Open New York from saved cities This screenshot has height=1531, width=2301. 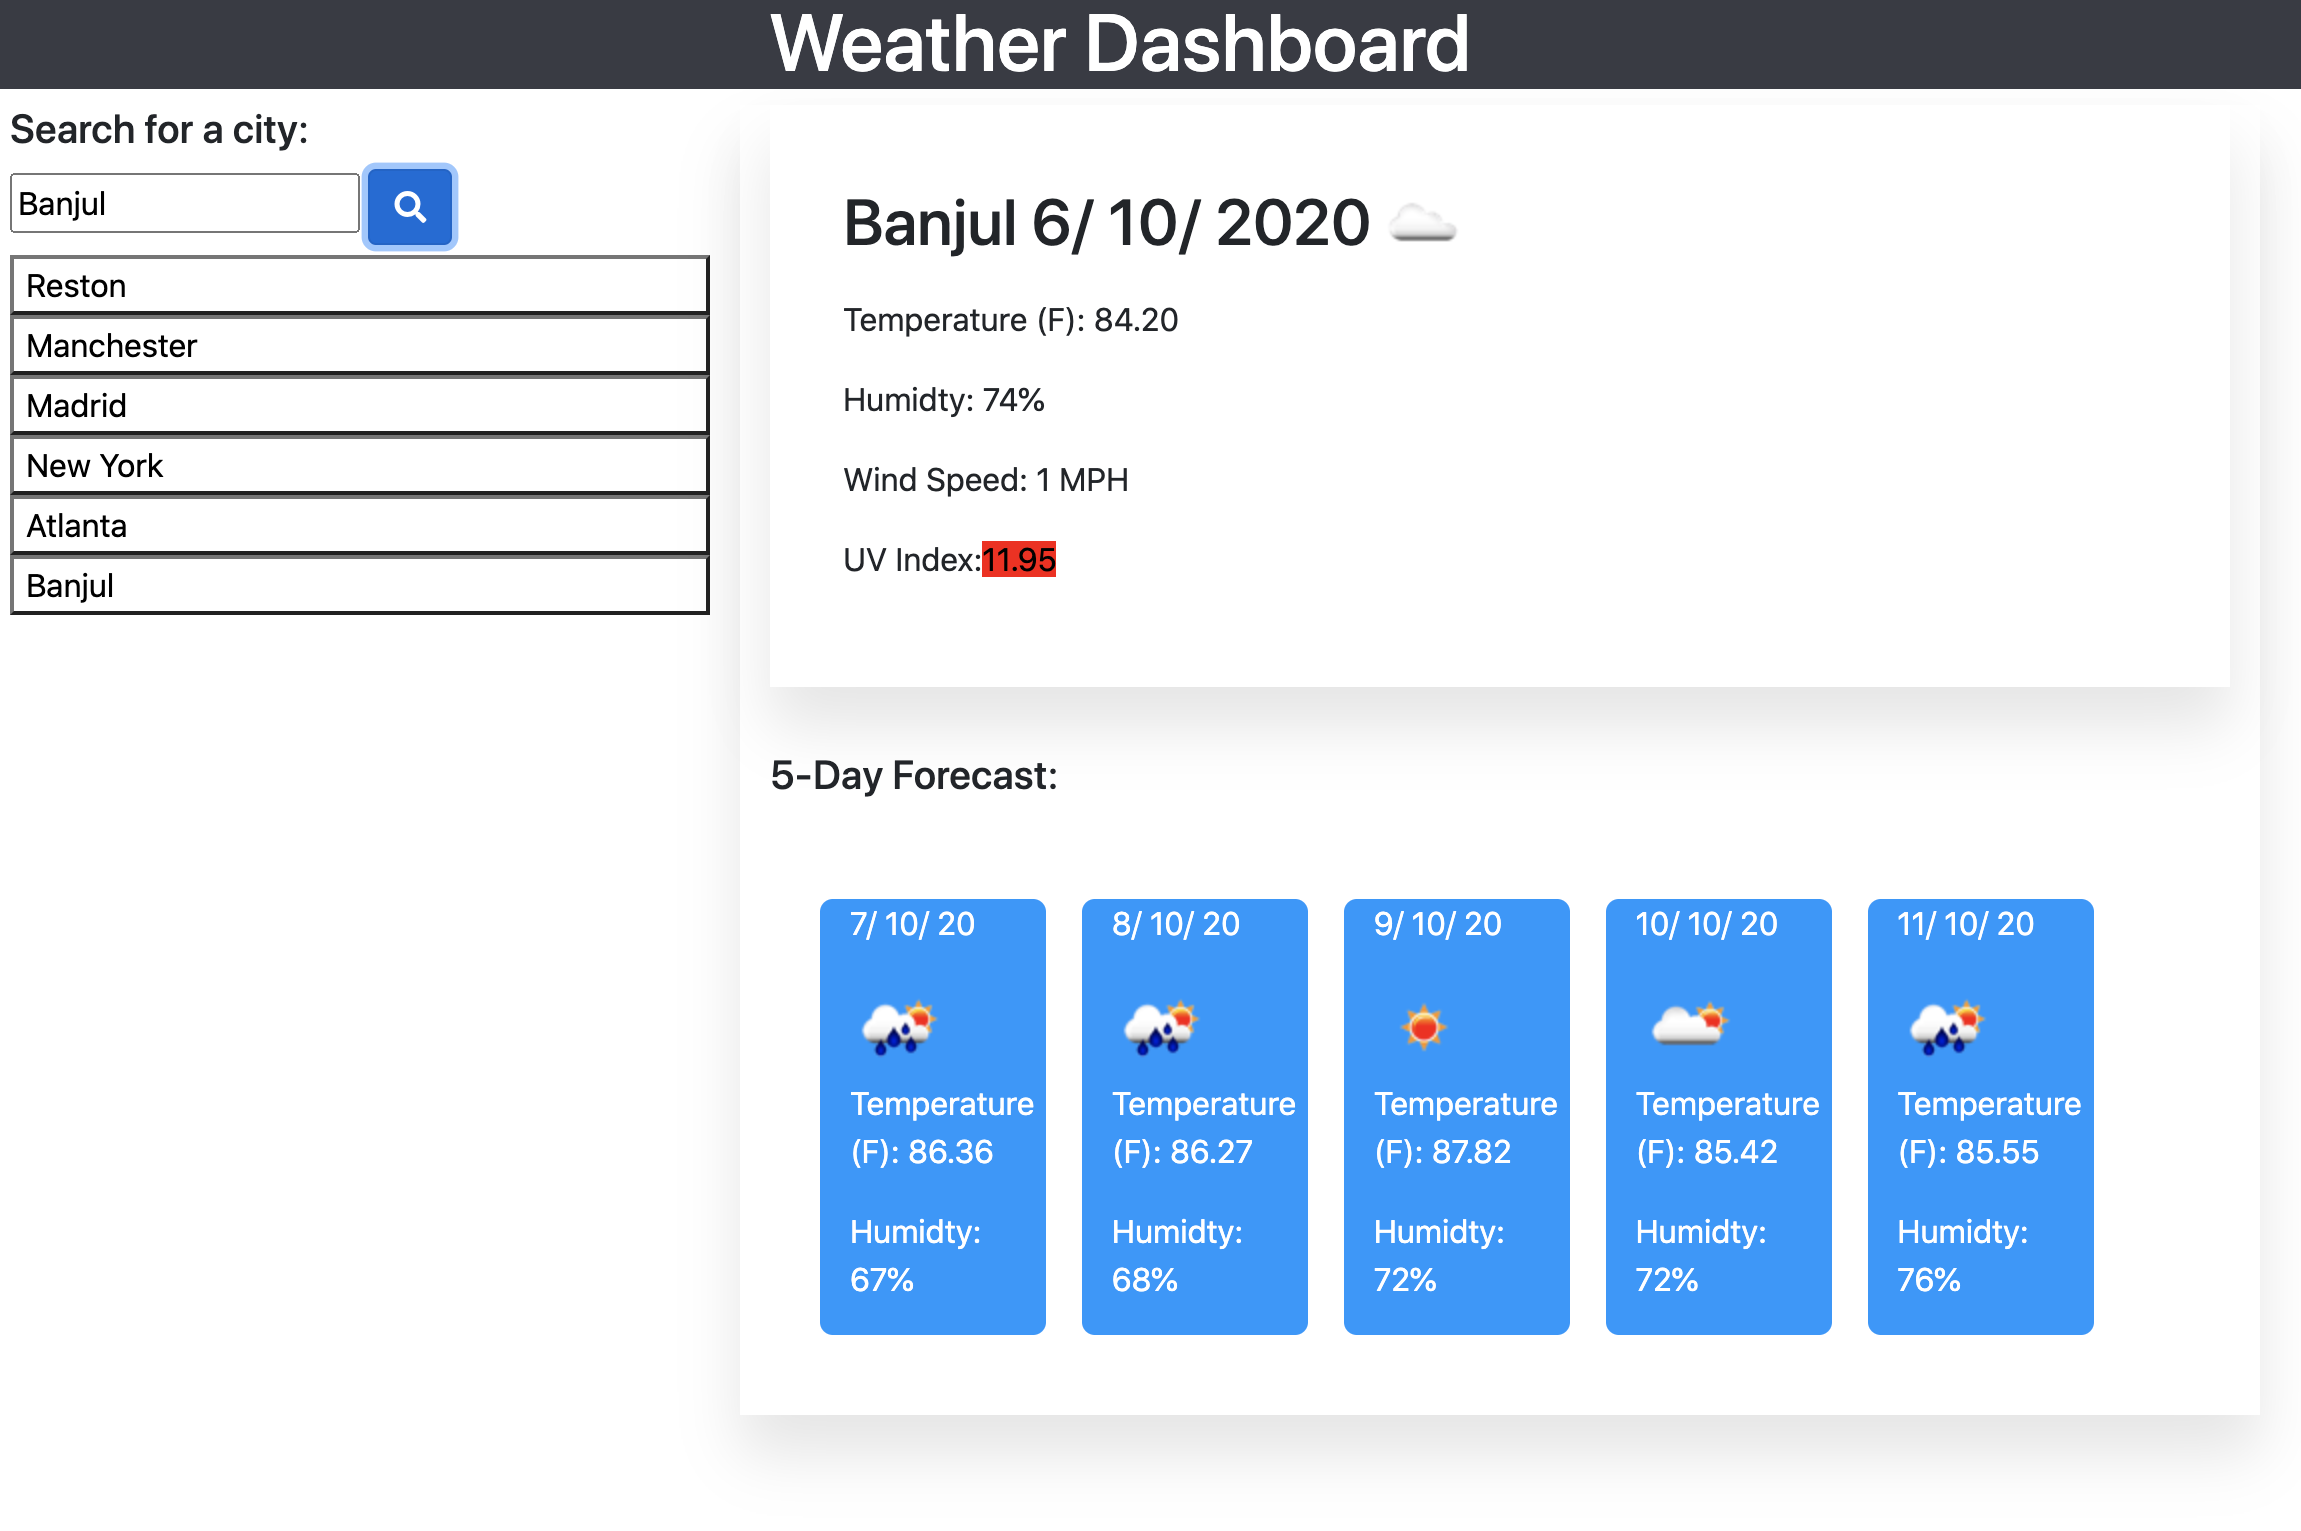tap(360, 465)
